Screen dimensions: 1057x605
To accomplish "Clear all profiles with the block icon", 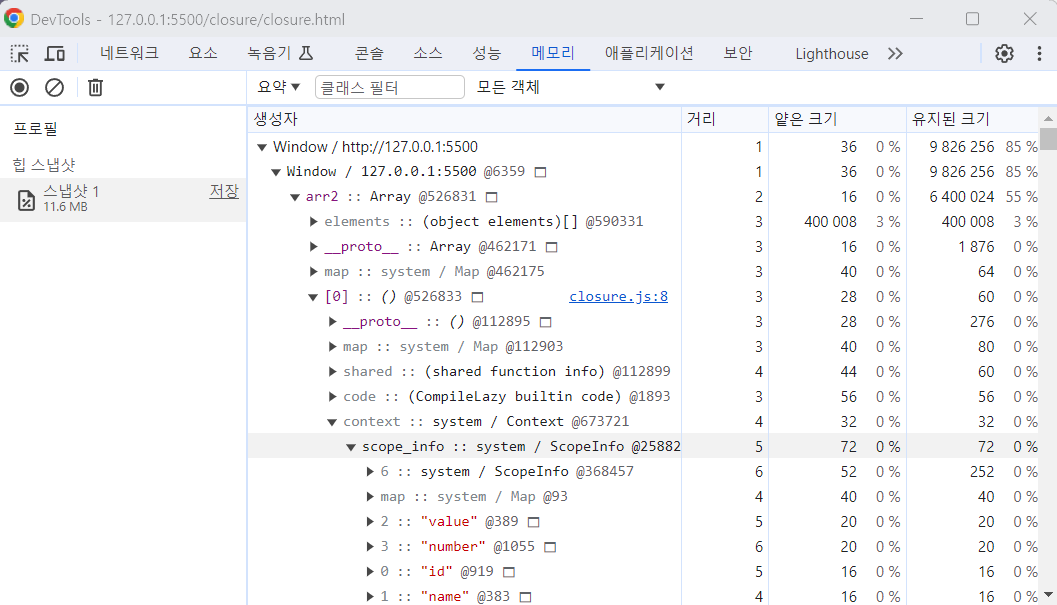I will [x=54, y=87].
